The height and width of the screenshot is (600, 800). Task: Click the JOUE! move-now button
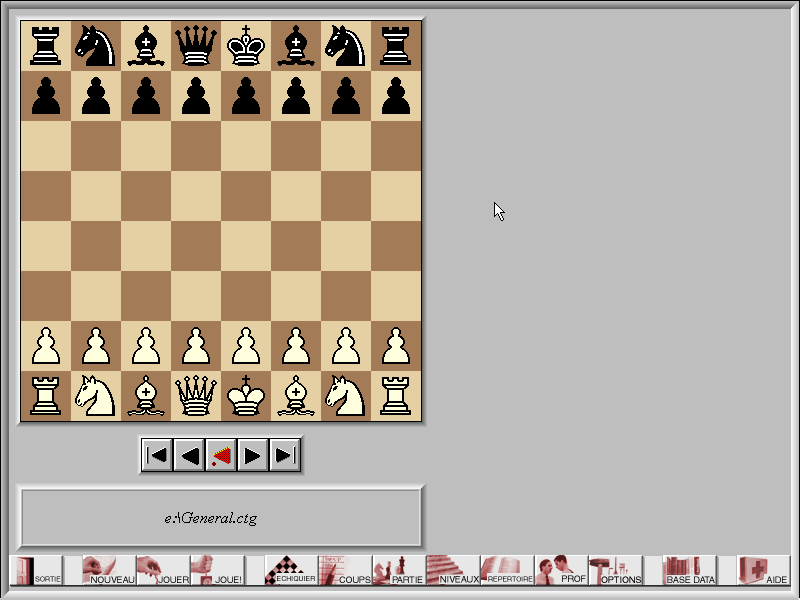coord(217,570)
